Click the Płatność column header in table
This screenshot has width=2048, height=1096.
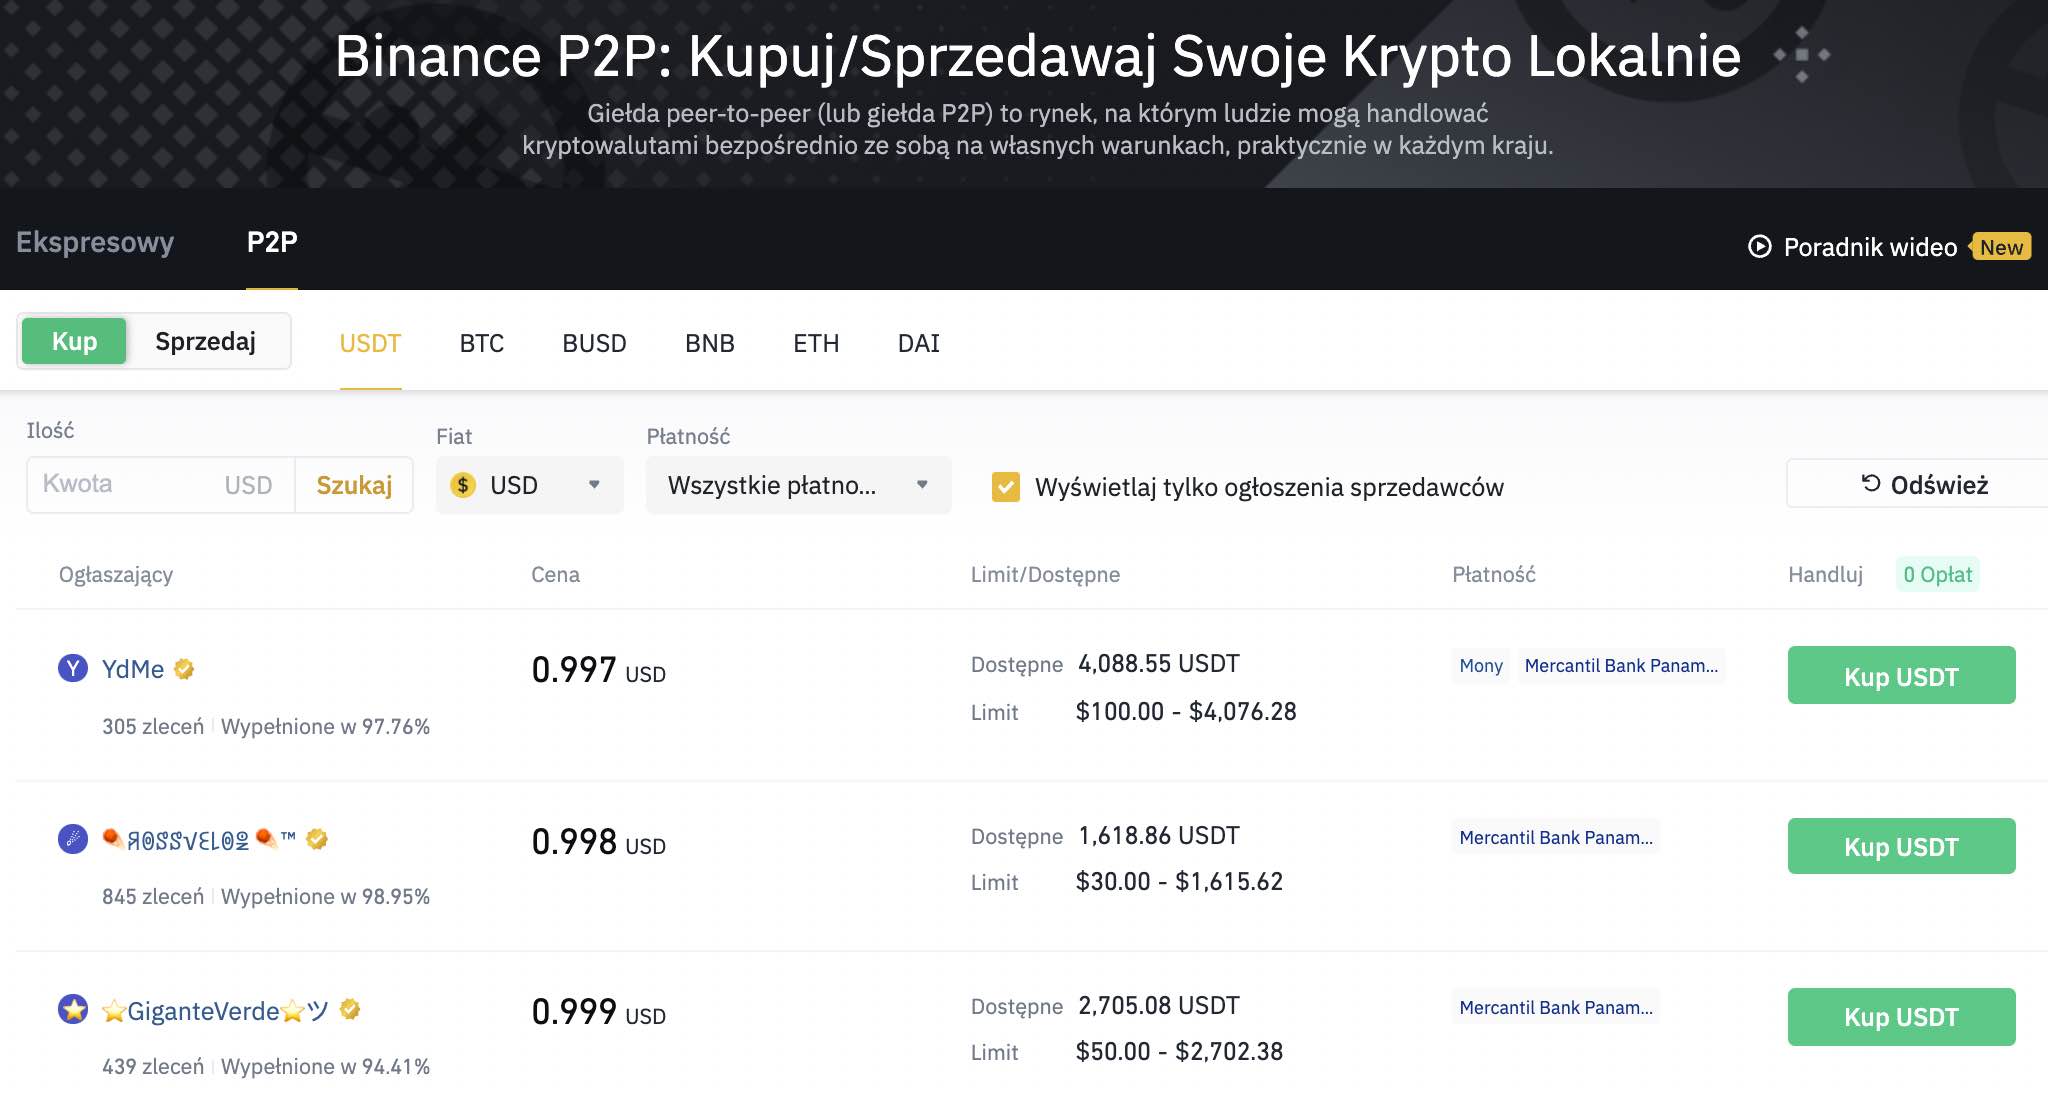pyautogui.click(x=1494, y=574)
